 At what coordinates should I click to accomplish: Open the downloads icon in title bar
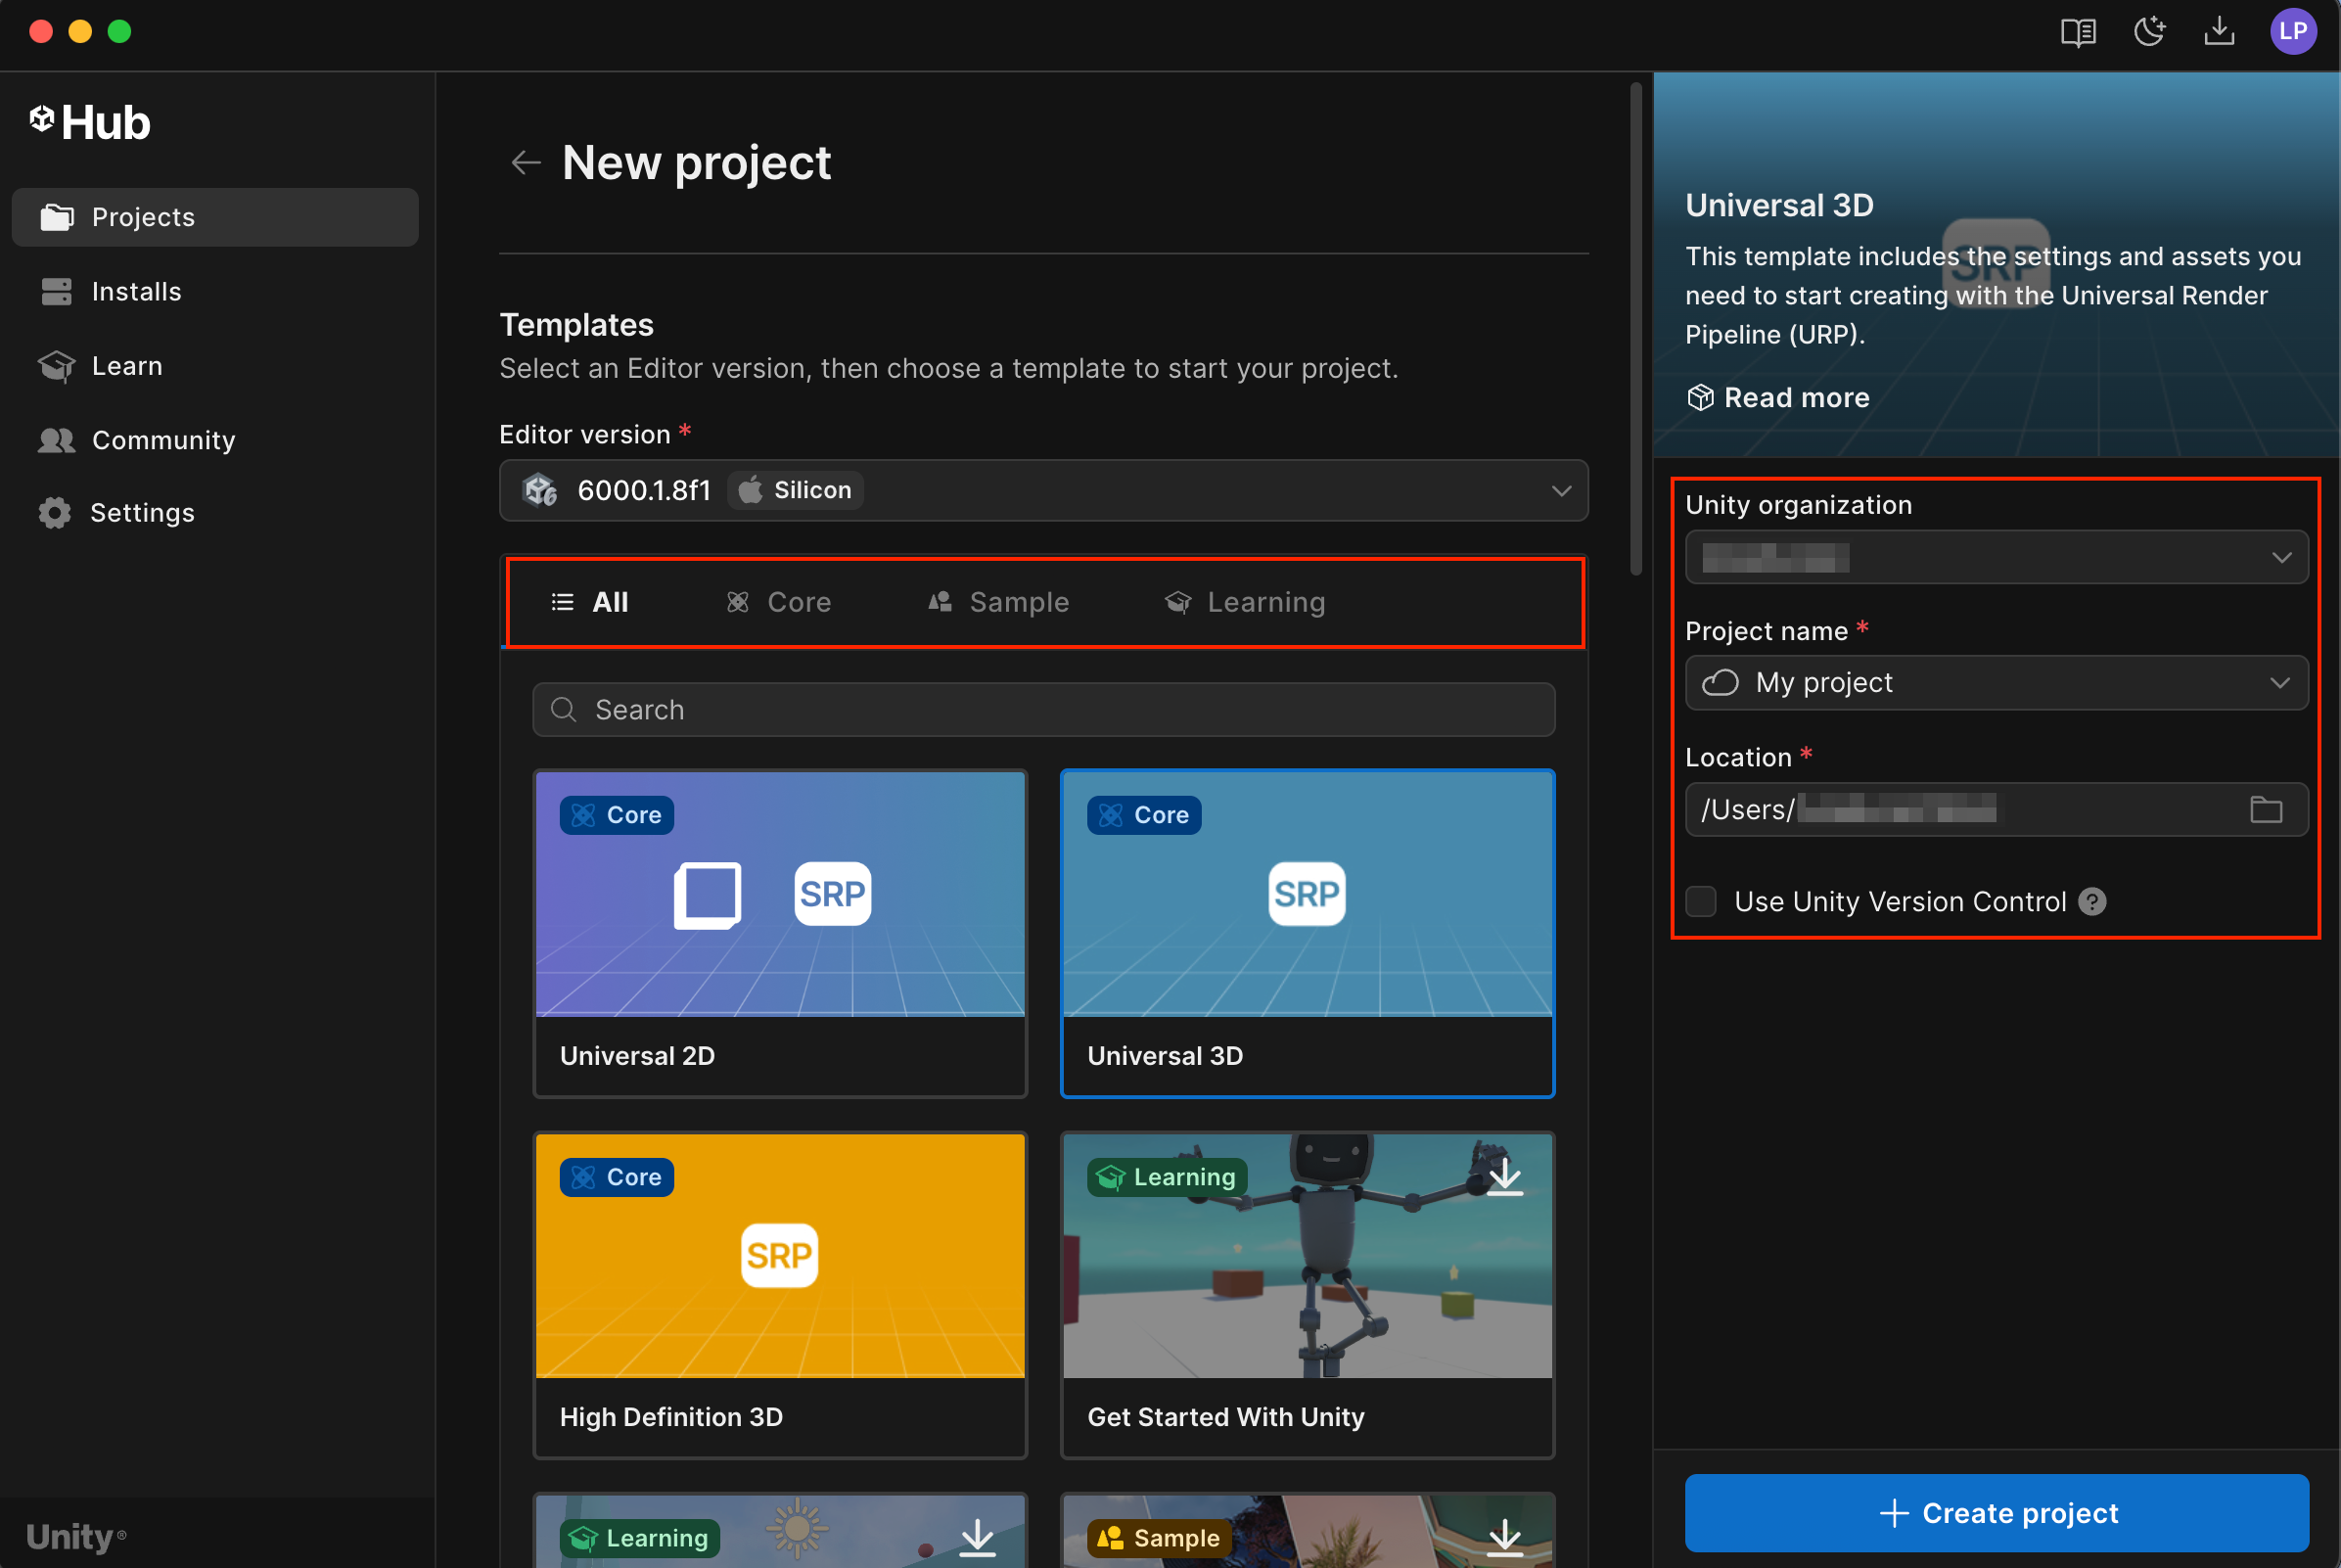coord(2218,32)
